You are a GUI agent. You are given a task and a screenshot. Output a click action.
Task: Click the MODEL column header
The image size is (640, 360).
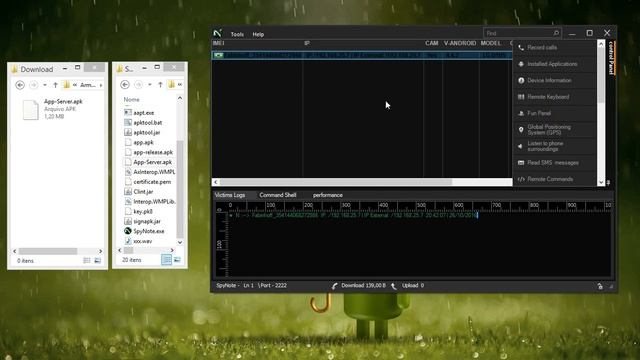(491, 43)
